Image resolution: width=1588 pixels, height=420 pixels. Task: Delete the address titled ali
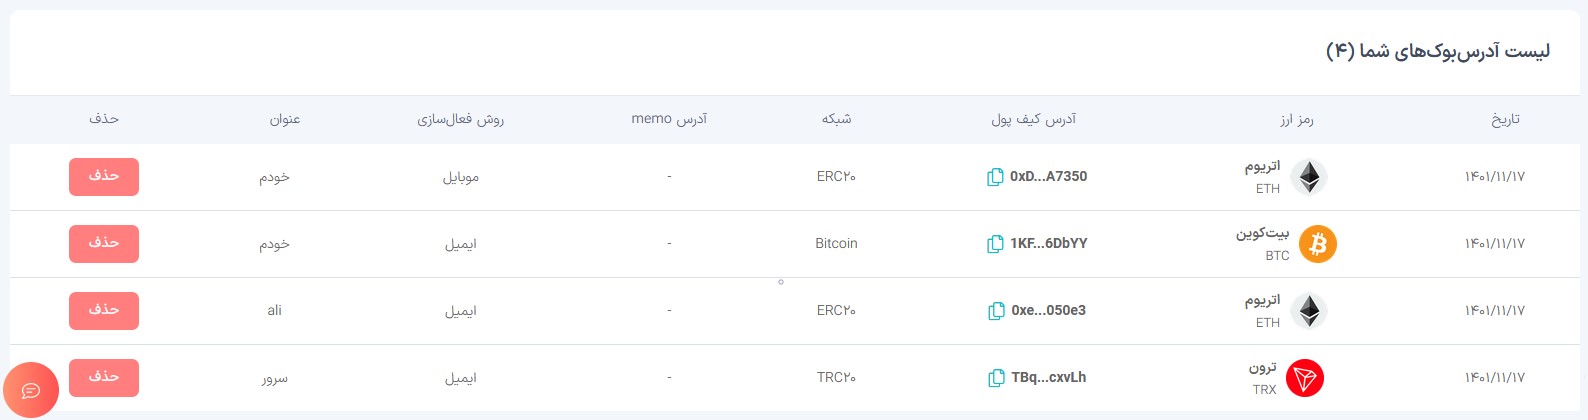pos(104,311)
